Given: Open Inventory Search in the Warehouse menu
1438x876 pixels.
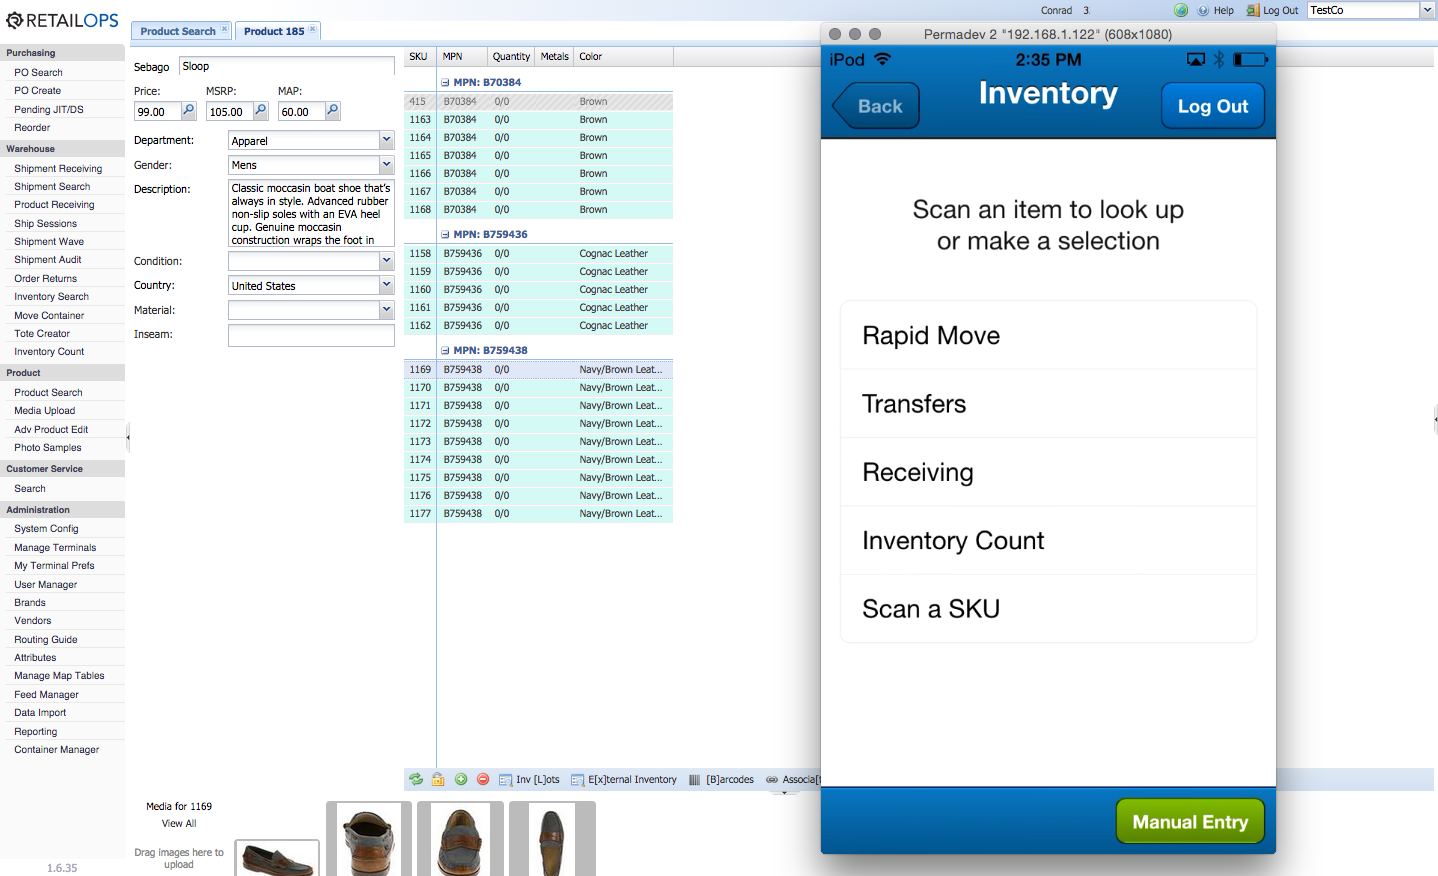Looking at the screenshot, I should click(x=51, y=297).
